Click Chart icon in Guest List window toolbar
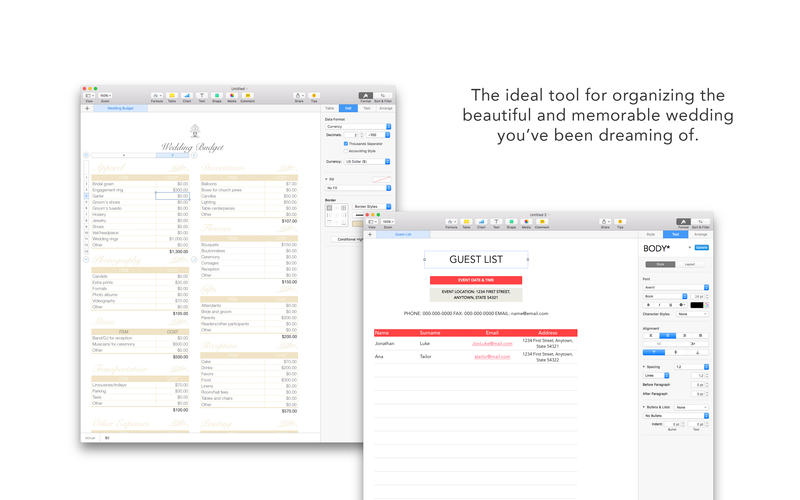The width and height of the screenshot is (800, 500). coord(481,221)
